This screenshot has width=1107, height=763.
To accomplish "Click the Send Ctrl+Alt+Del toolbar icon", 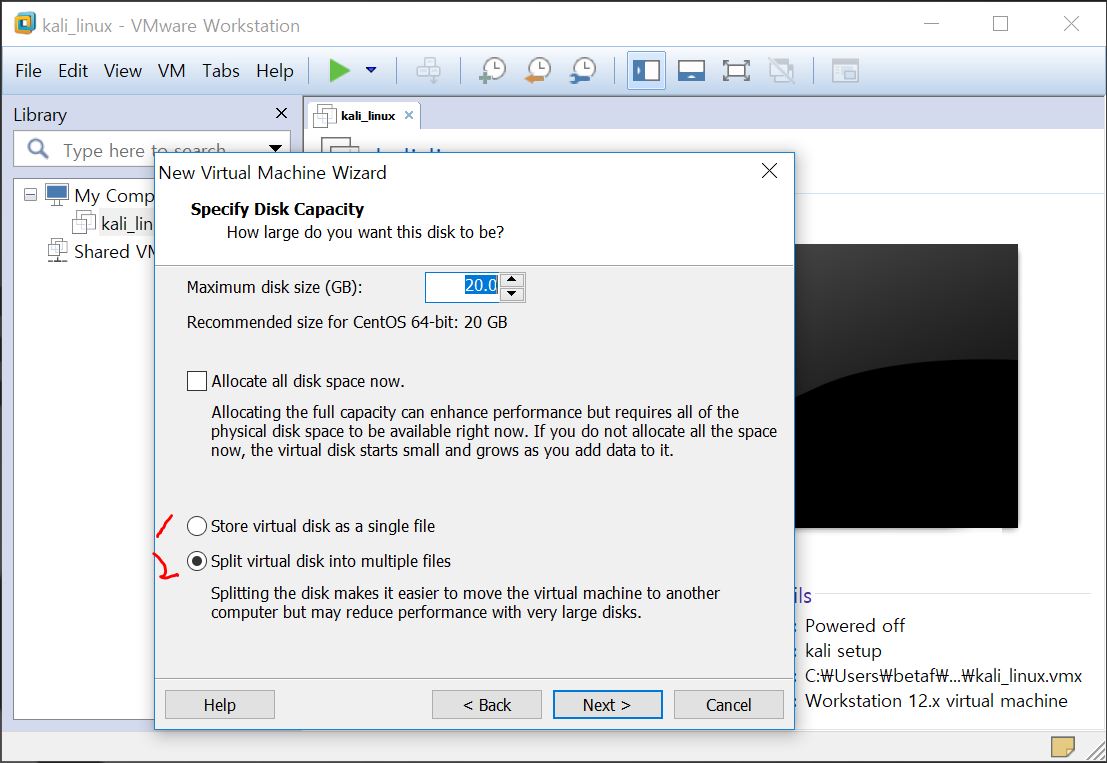I will click(428, 71).
